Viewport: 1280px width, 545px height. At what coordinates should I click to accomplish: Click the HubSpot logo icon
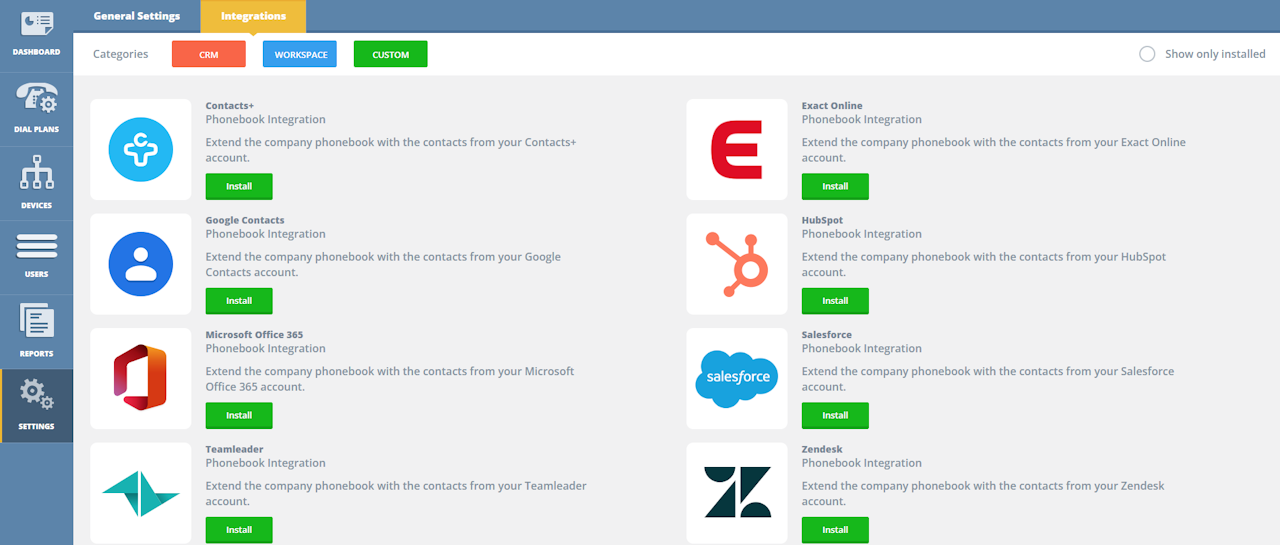[x=737, y=264]
